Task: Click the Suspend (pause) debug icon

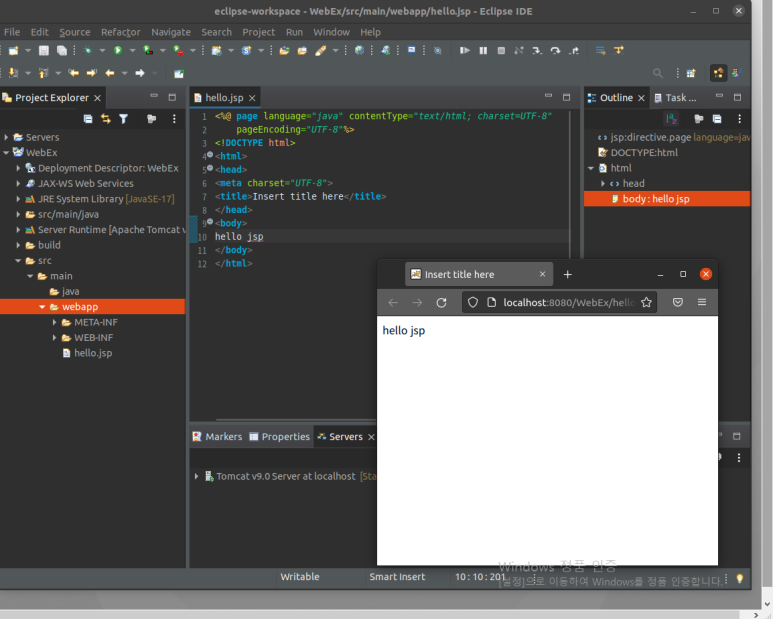Action: [x=483, y=50]
